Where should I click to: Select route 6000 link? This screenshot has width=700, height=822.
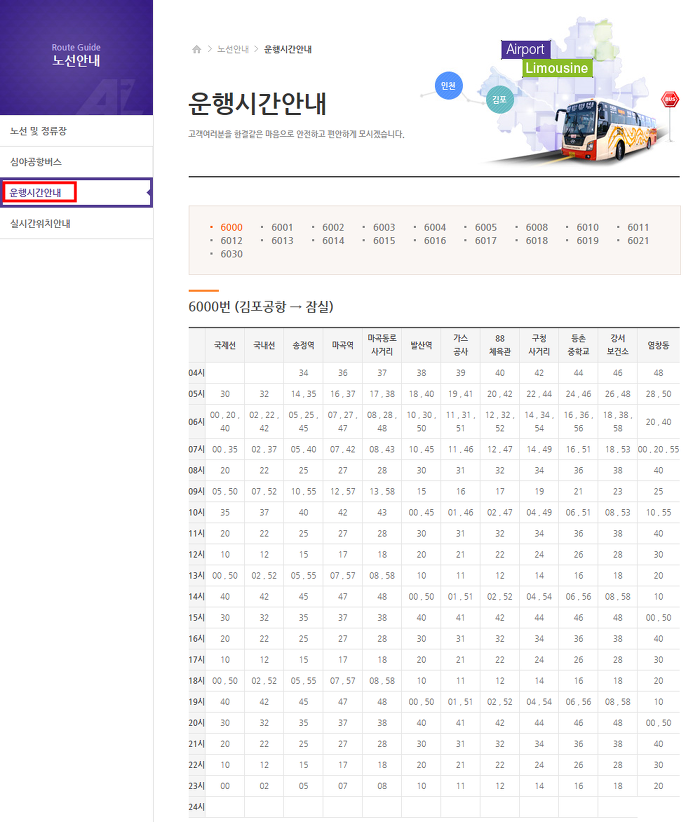(231, 228)
